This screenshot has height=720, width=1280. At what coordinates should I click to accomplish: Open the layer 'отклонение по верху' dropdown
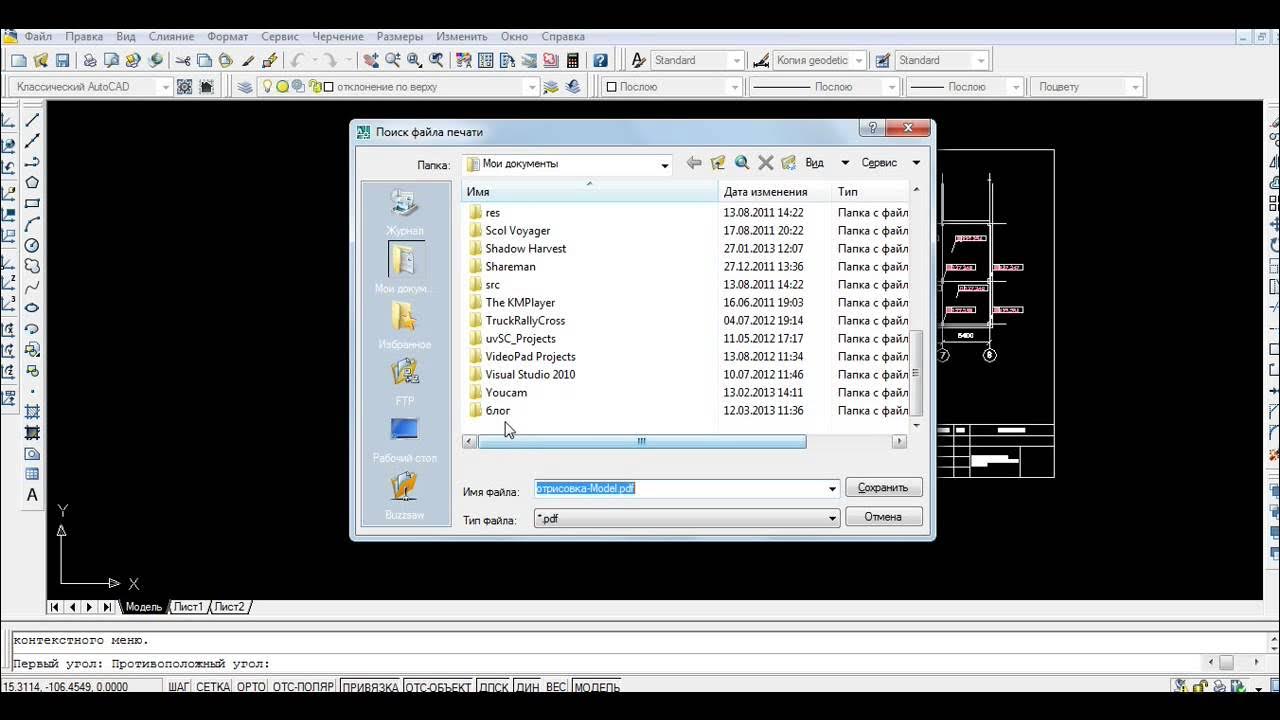pyautogui.click(x=533, y=87)
